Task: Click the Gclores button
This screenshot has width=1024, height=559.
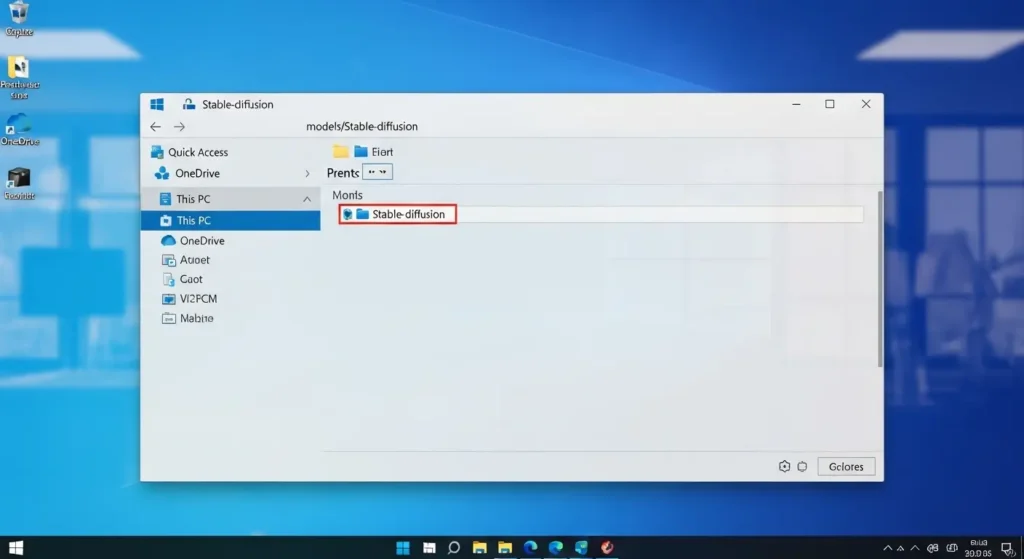Action: pos(846,466)
